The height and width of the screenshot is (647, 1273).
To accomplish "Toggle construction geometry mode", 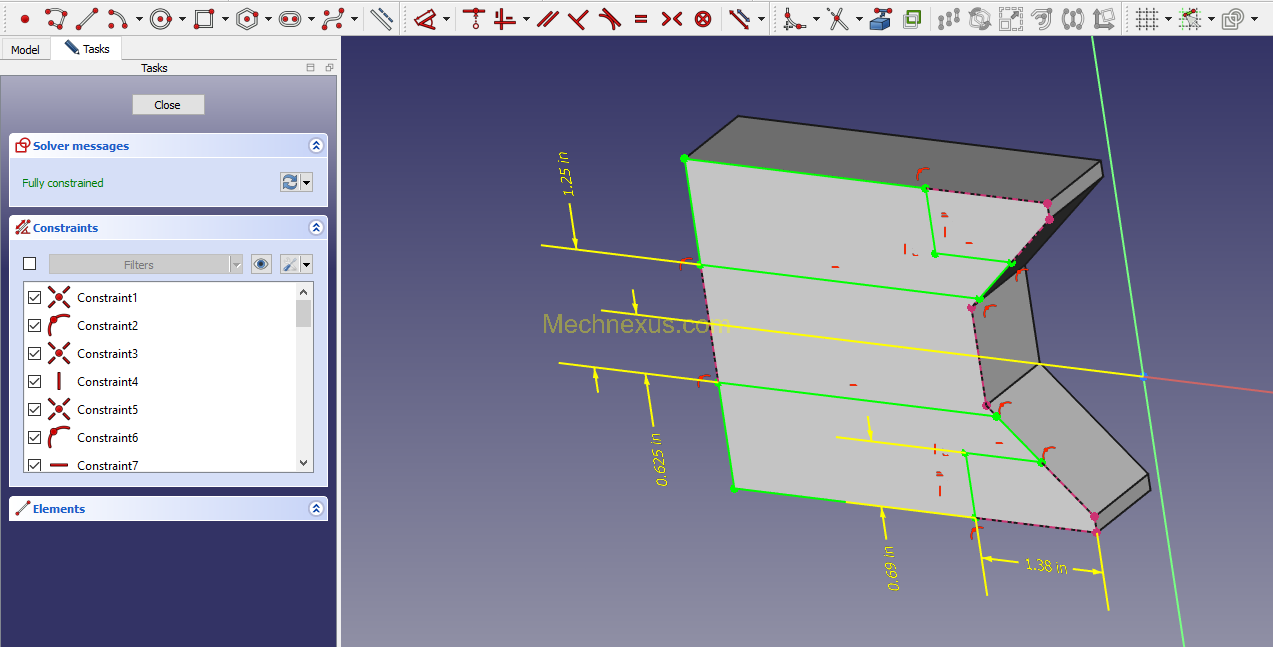I will coord(381,18).
